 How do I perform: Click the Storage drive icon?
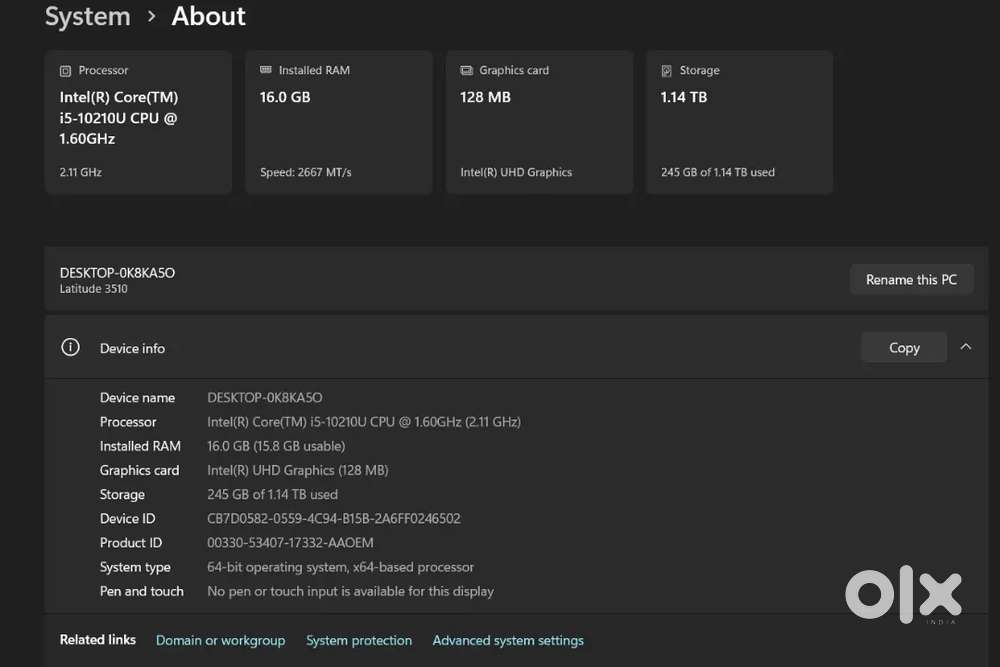(666, 71)
